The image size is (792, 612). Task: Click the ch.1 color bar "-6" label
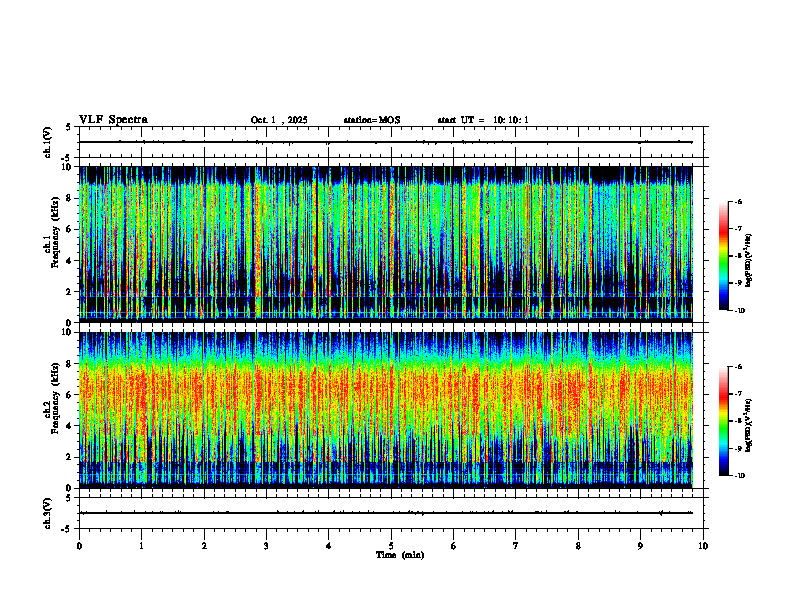click(x=737, y=202)
